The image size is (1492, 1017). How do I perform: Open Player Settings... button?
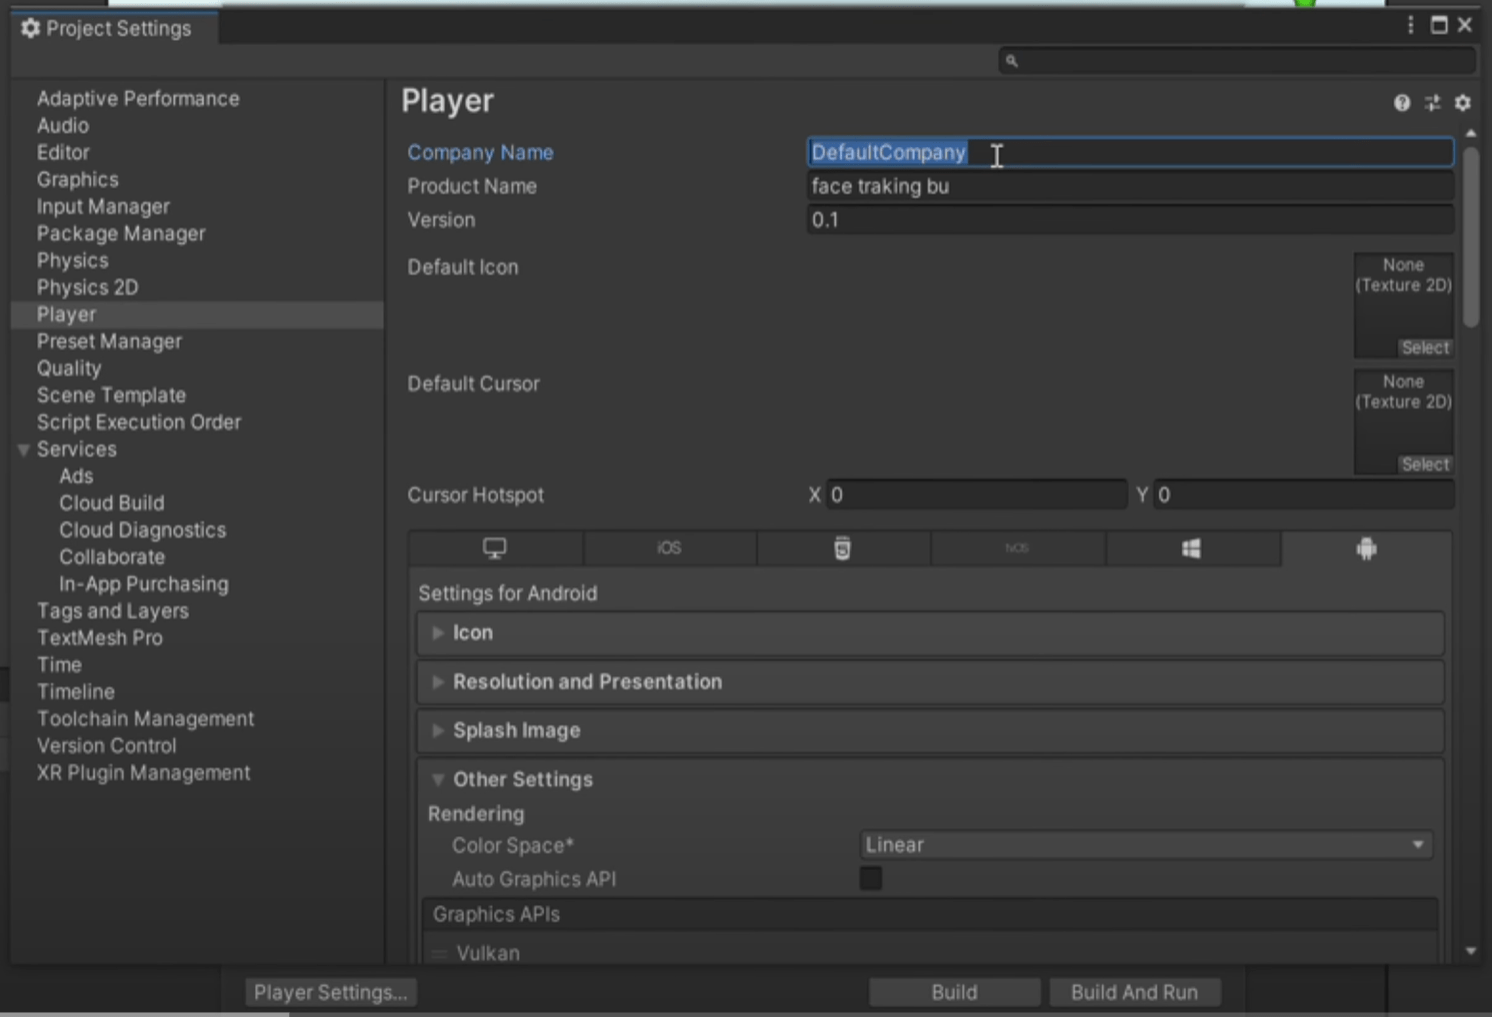tap(330, 992)
